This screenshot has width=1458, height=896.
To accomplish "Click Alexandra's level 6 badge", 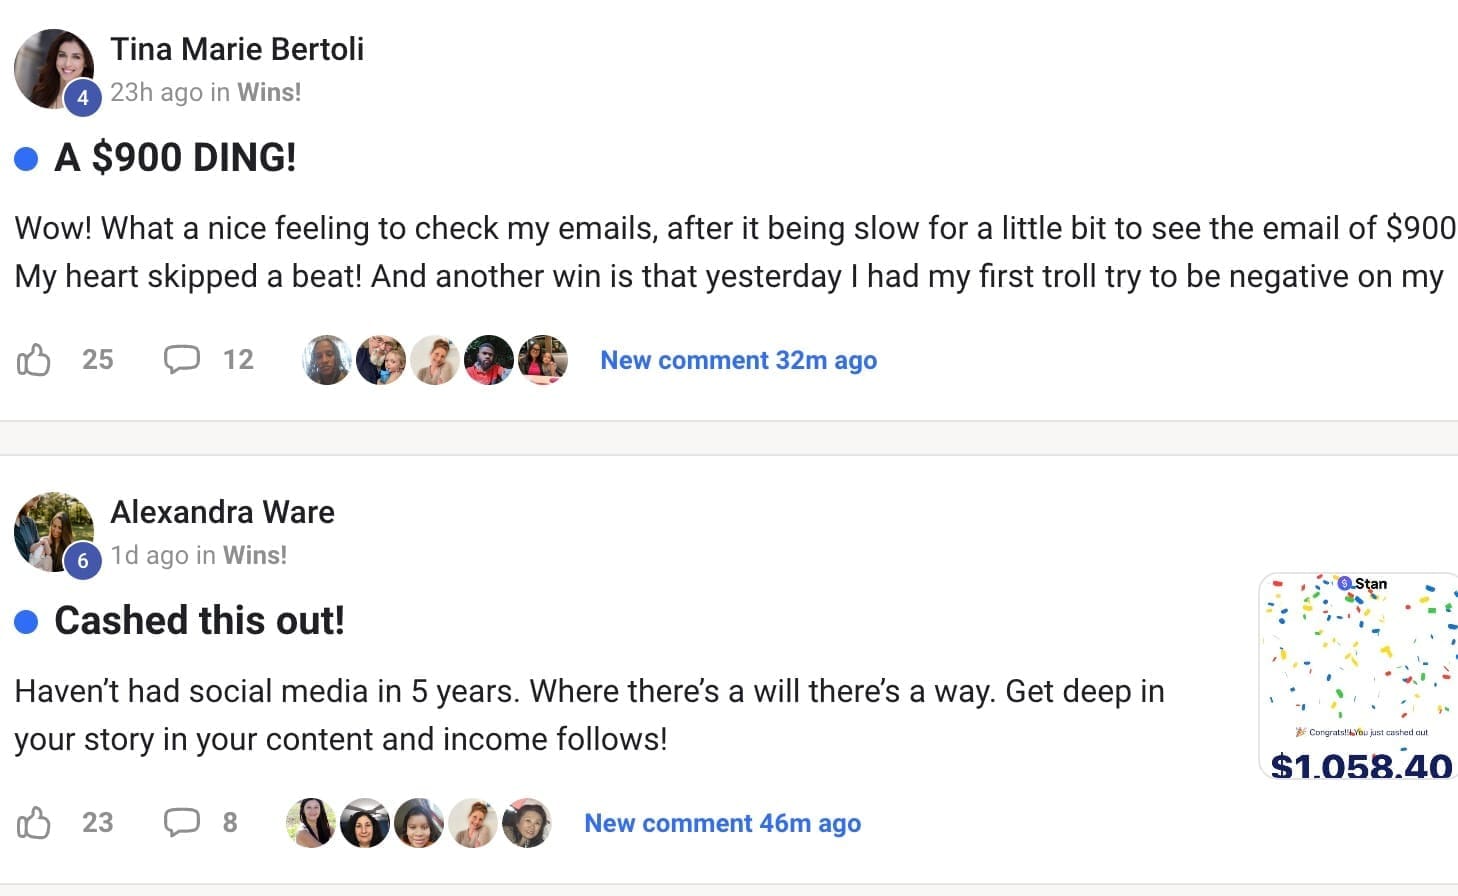I will pos(83,560).
